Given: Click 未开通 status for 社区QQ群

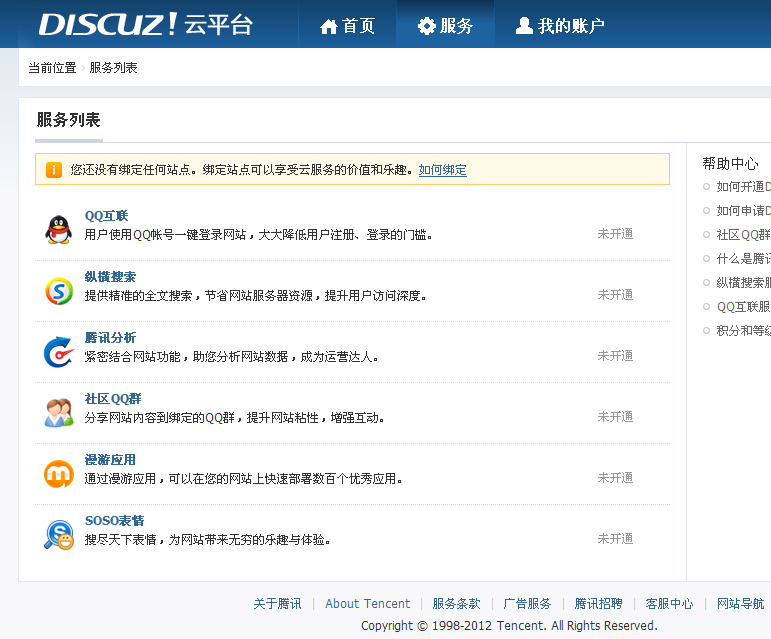Looking at the screenshot, I should point(615,417).
